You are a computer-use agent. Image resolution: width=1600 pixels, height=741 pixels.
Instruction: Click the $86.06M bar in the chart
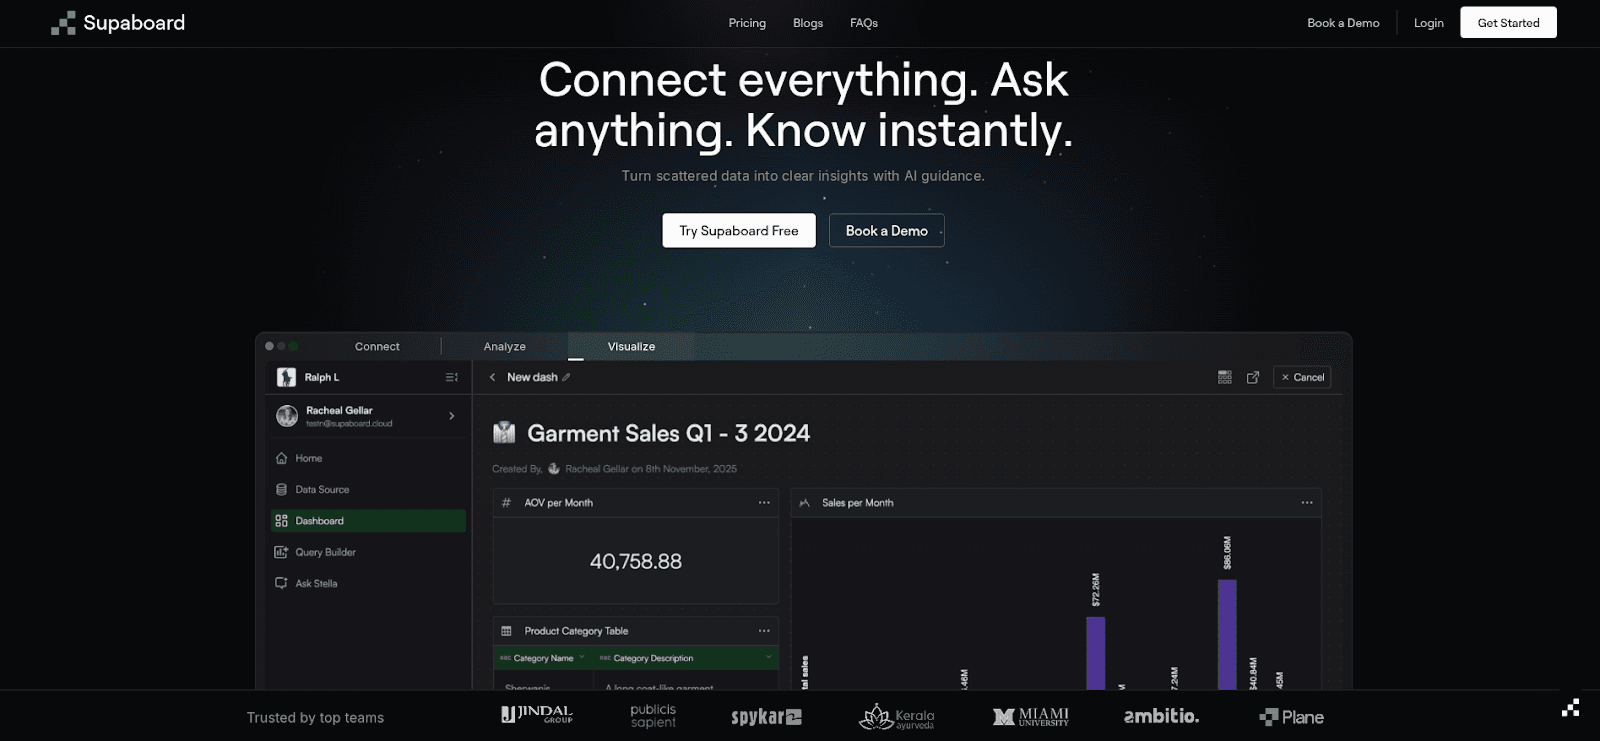coord(1227,634)
